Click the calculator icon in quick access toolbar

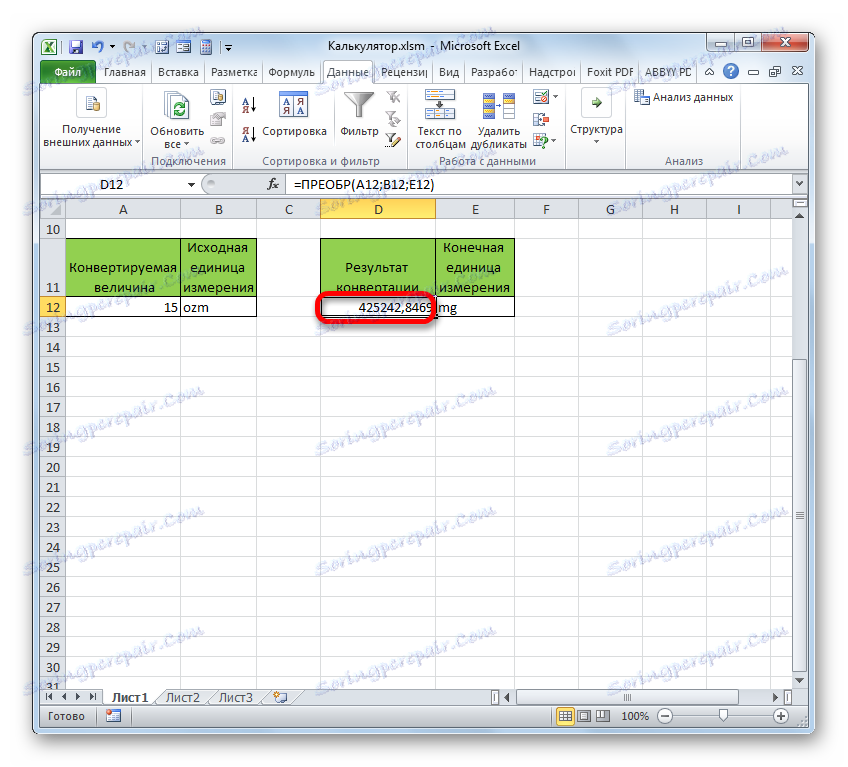206,47
